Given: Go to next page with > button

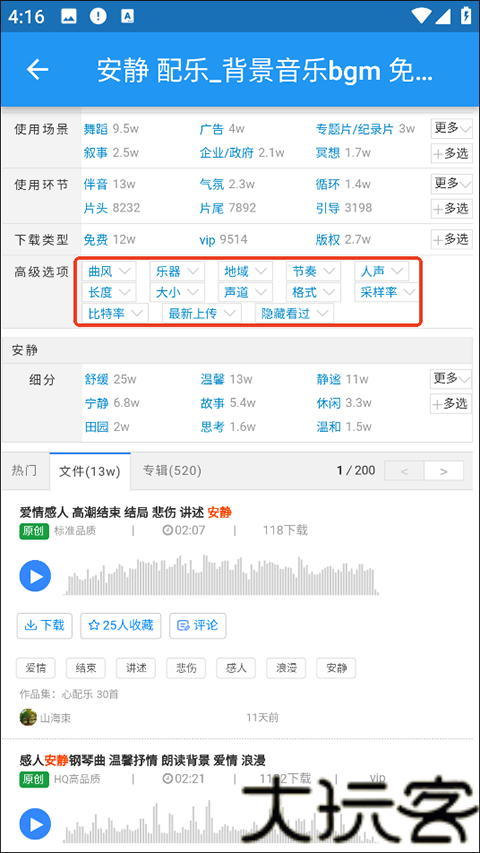Looking at the screenshot, I should click(444, 471).
